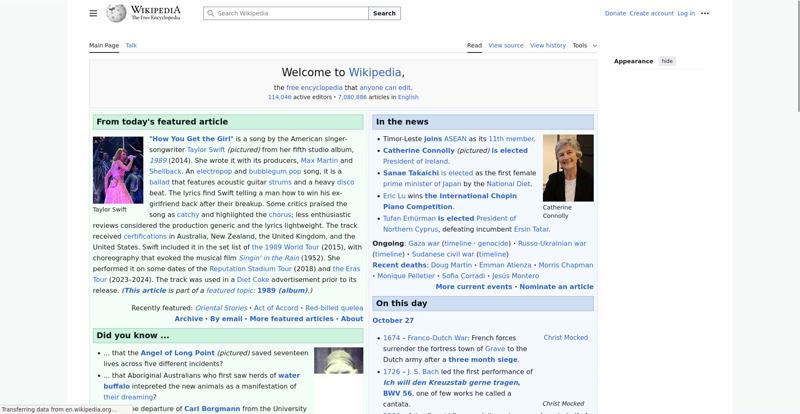
Task: Click the Search button
Action: [x=384, y=14]
